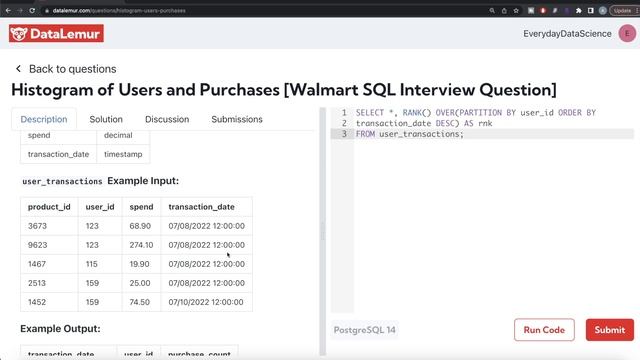
Task: Click the red Submit button
Action: pos(610,330)
